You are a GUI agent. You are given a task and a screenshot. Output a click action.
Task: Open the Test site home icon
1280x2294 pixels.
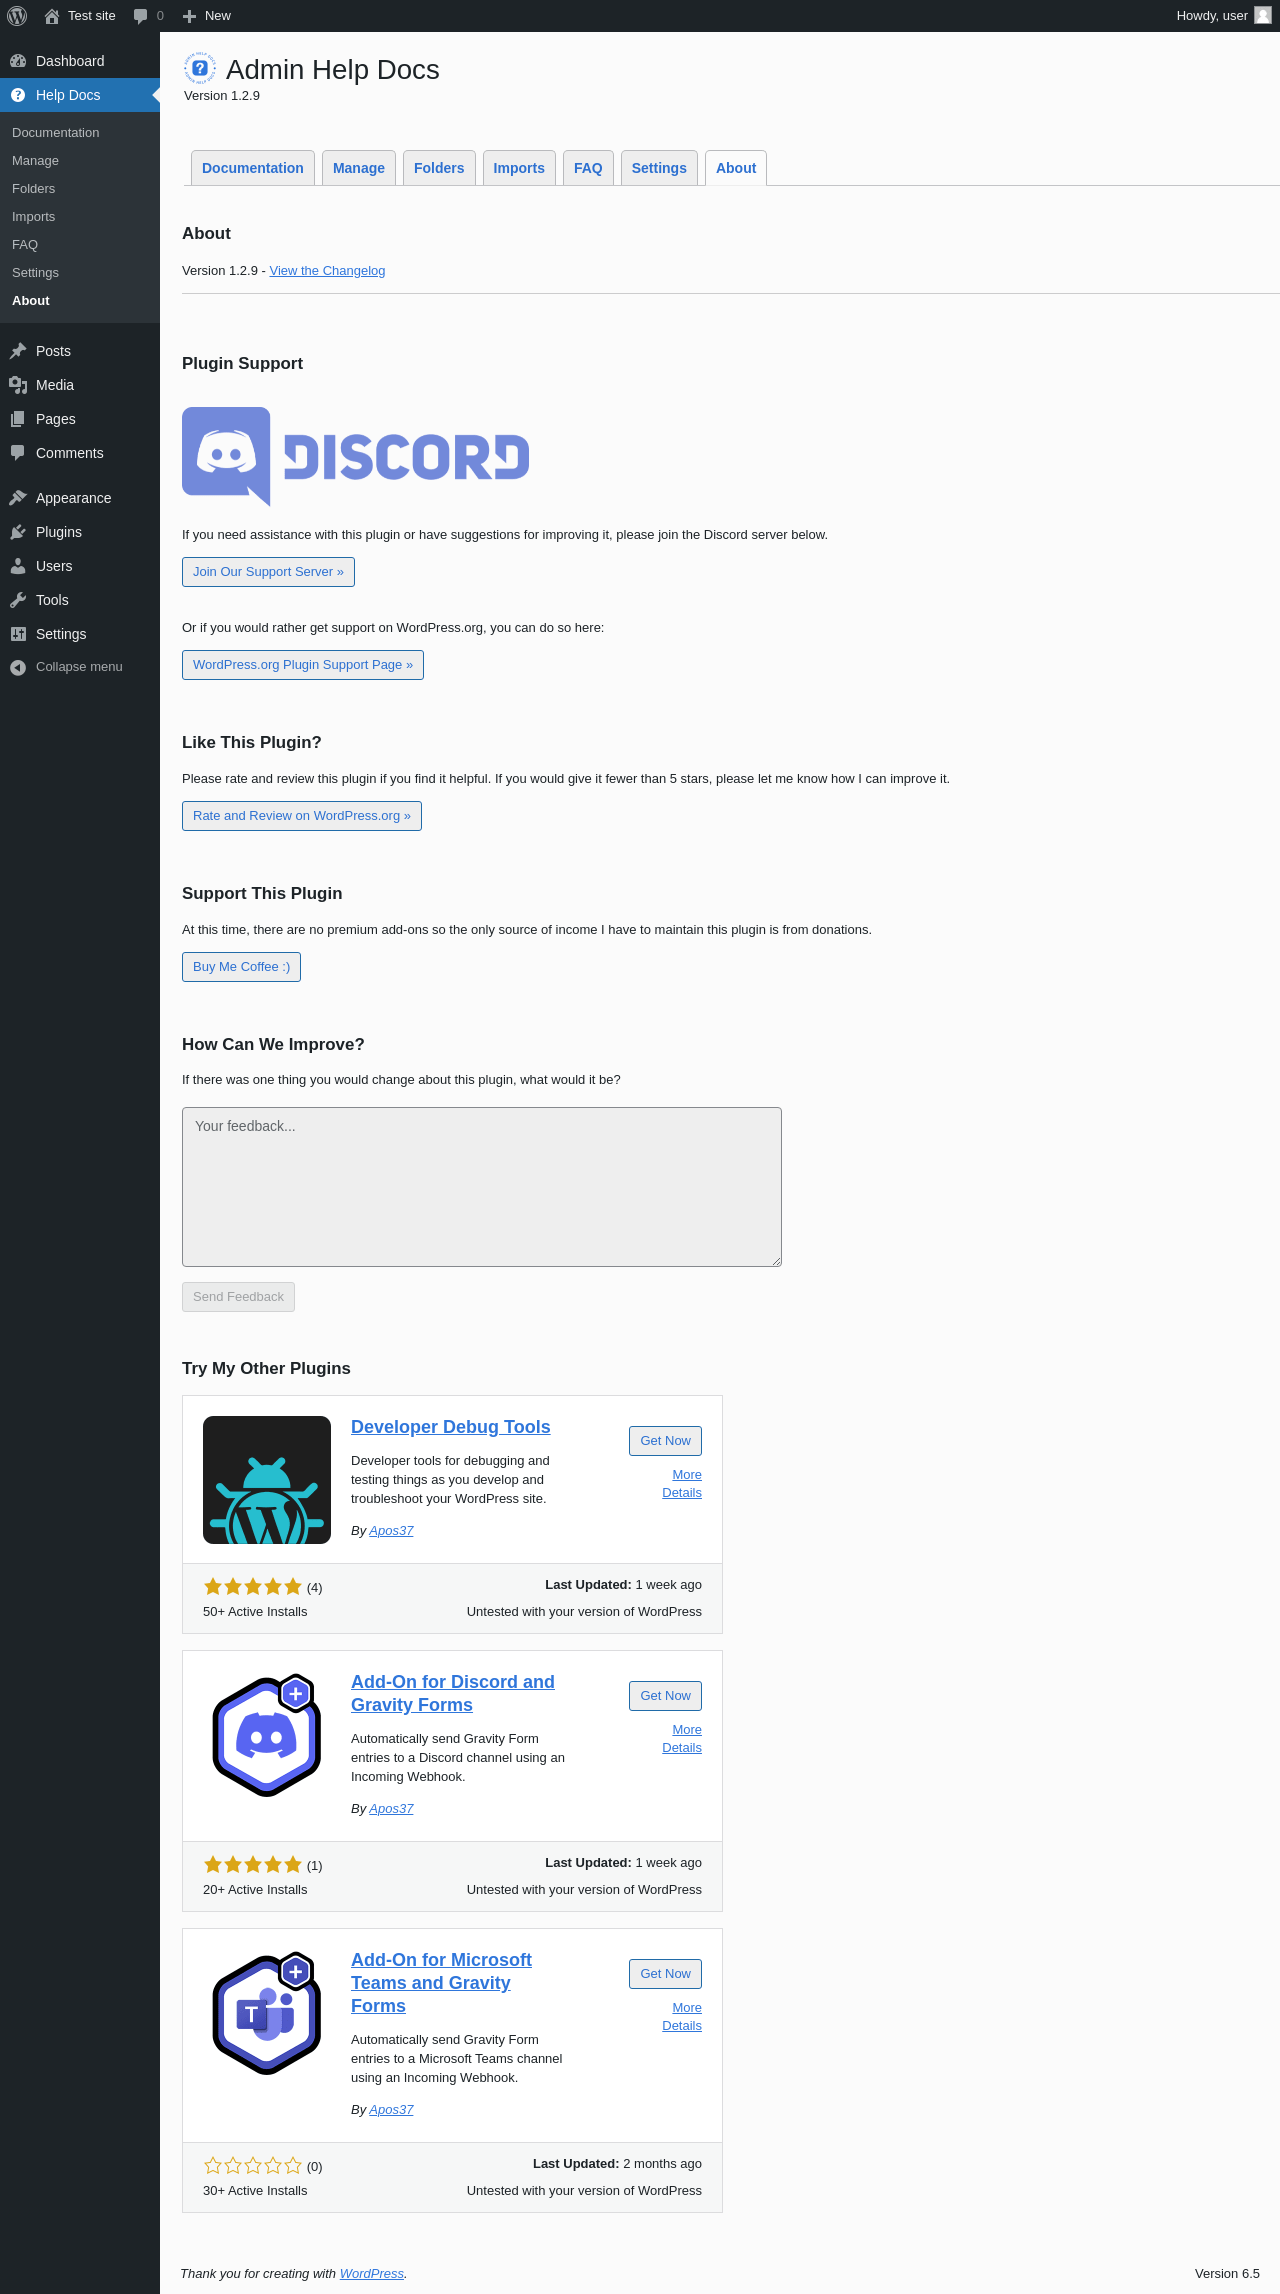pos(52,16)
